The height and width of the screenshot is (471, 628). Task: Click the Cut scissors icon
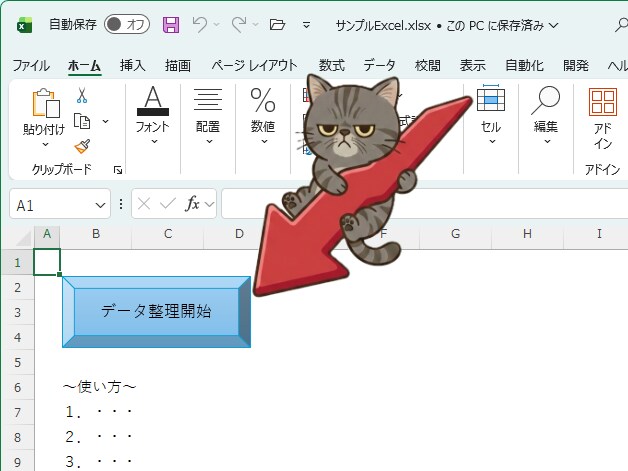82,95
